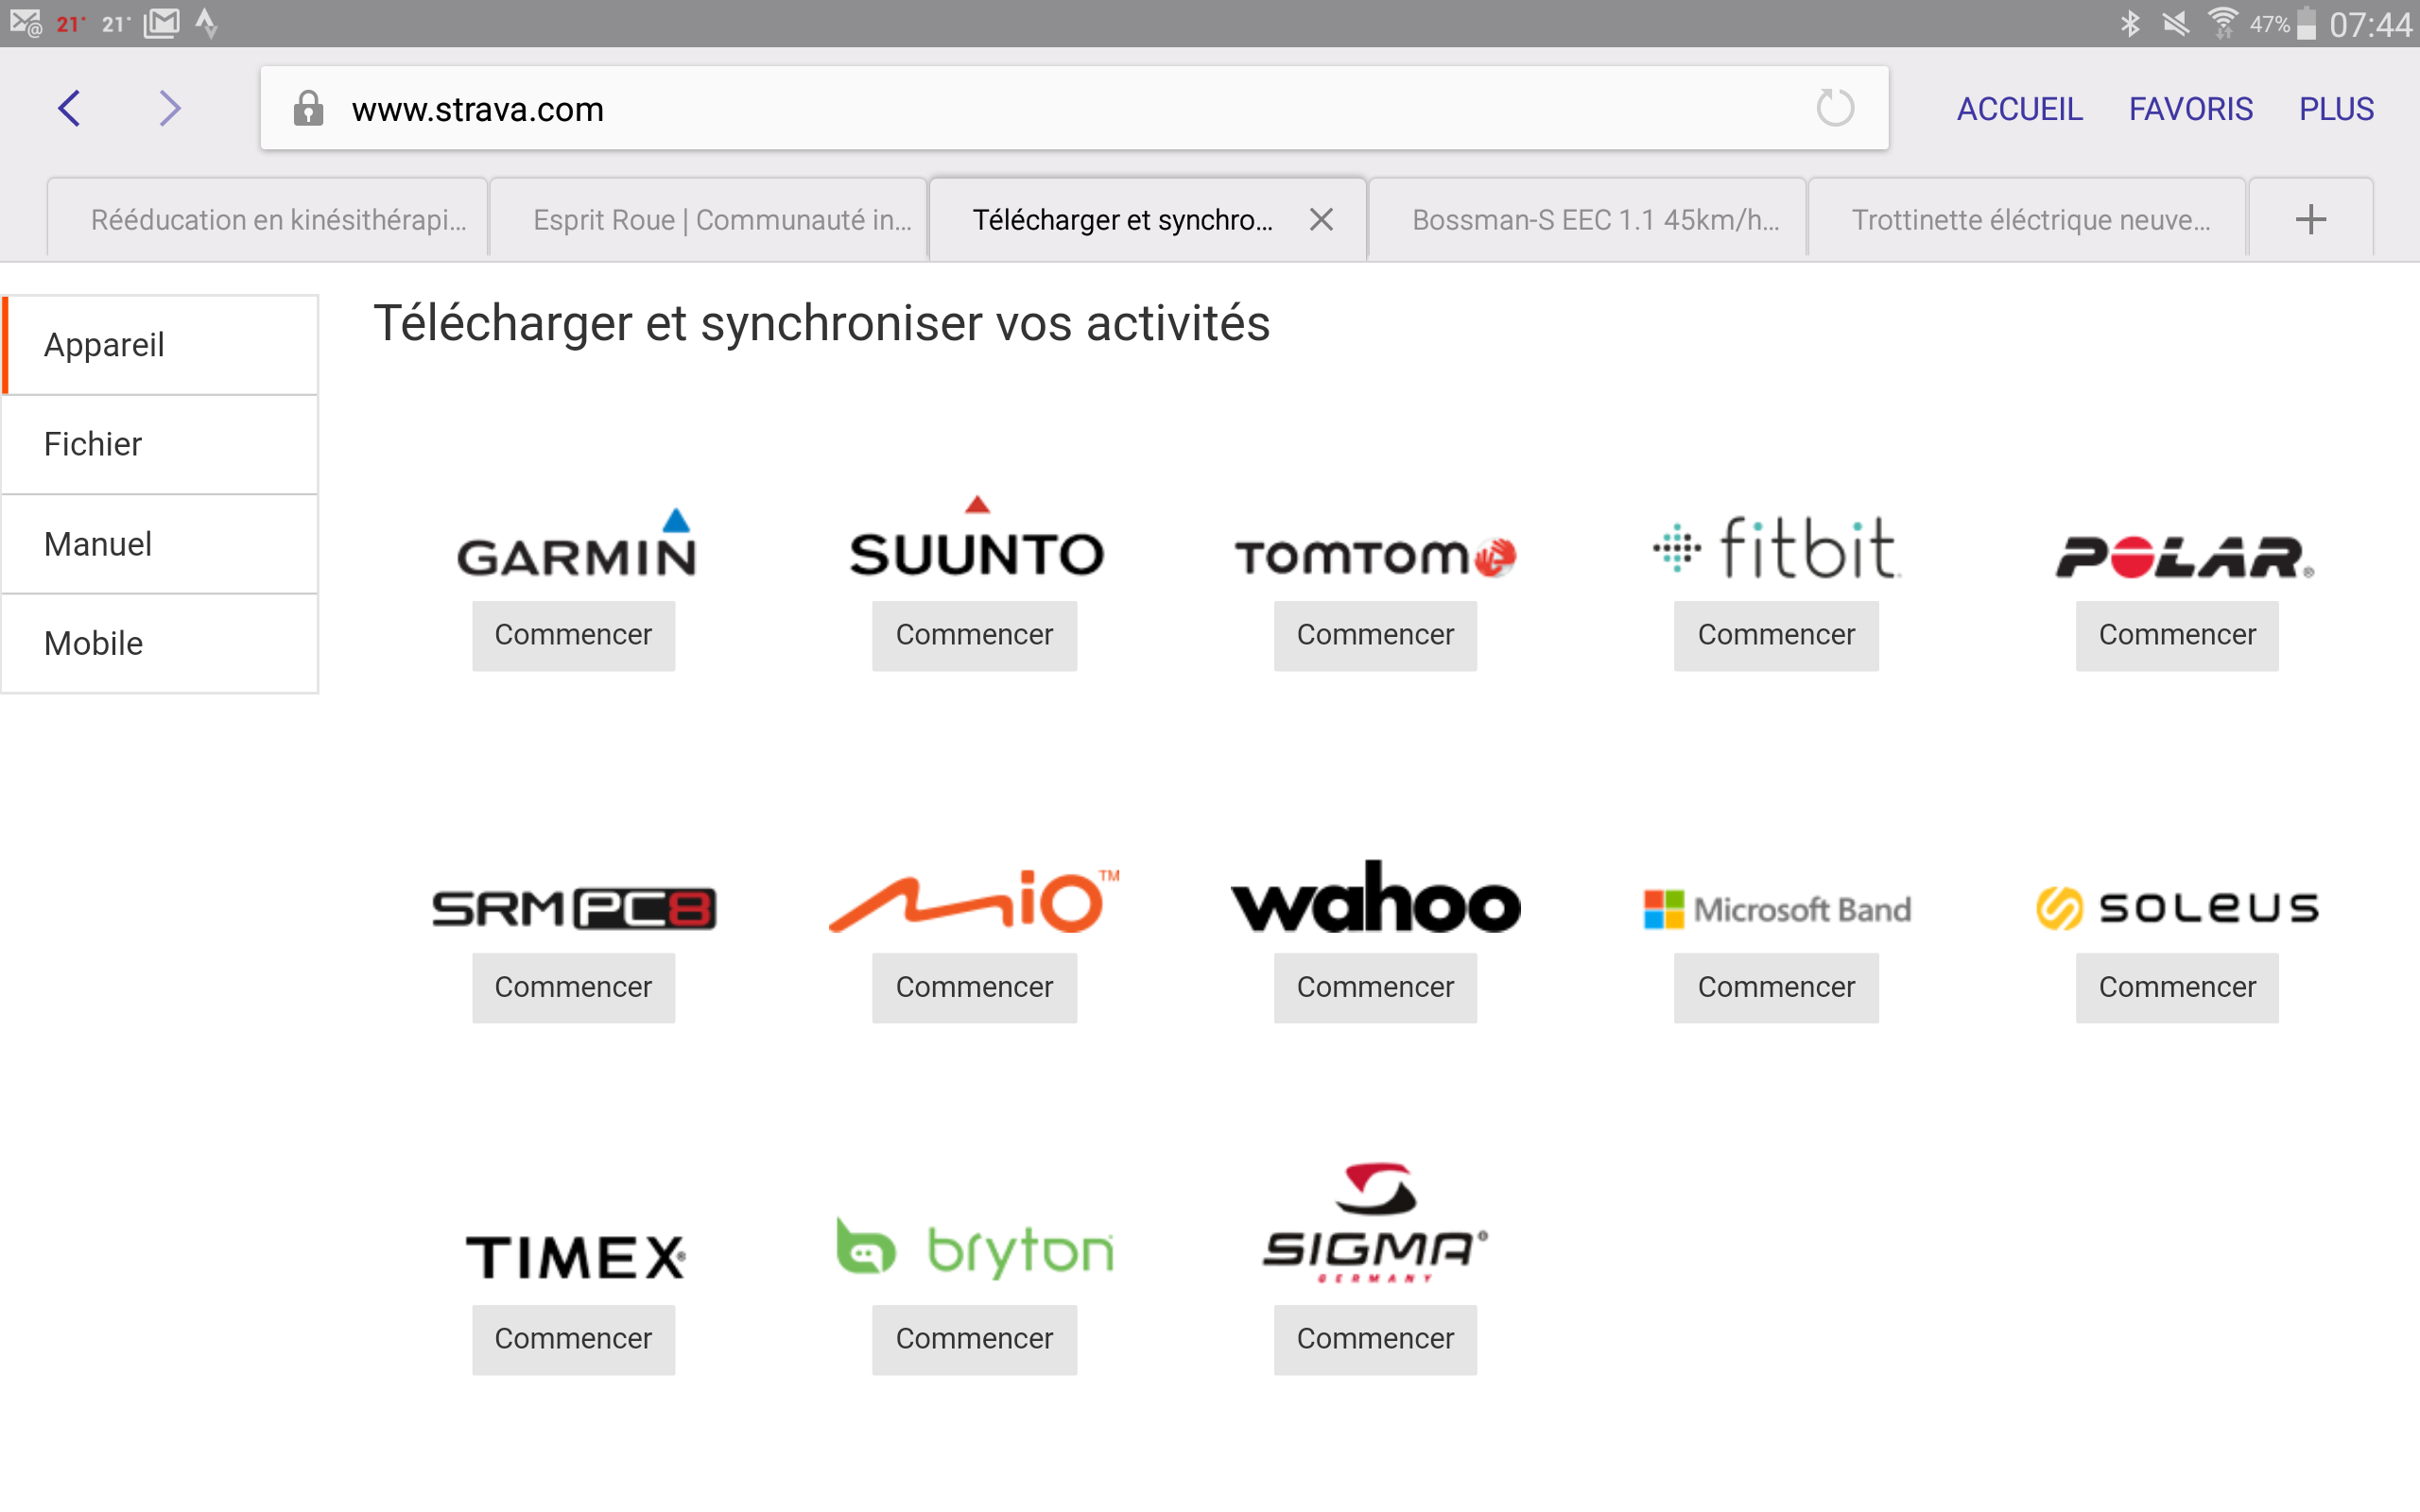Click the Fitbit logo
The width and height of the screenshot is (2420, 1512).
tap(1776, 547)
